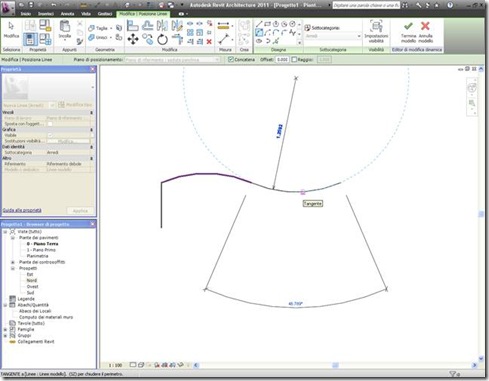The image size is (489, 381).
Task: Open the Inserisci ribbon tab
Action: pyautogui.click(x=46, y=14)
